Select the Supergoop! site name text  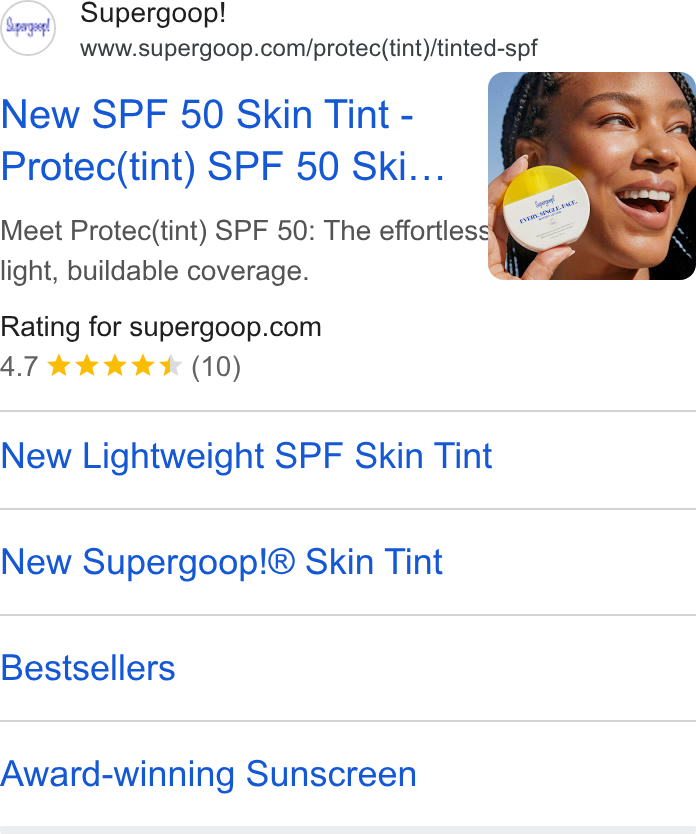153,13
